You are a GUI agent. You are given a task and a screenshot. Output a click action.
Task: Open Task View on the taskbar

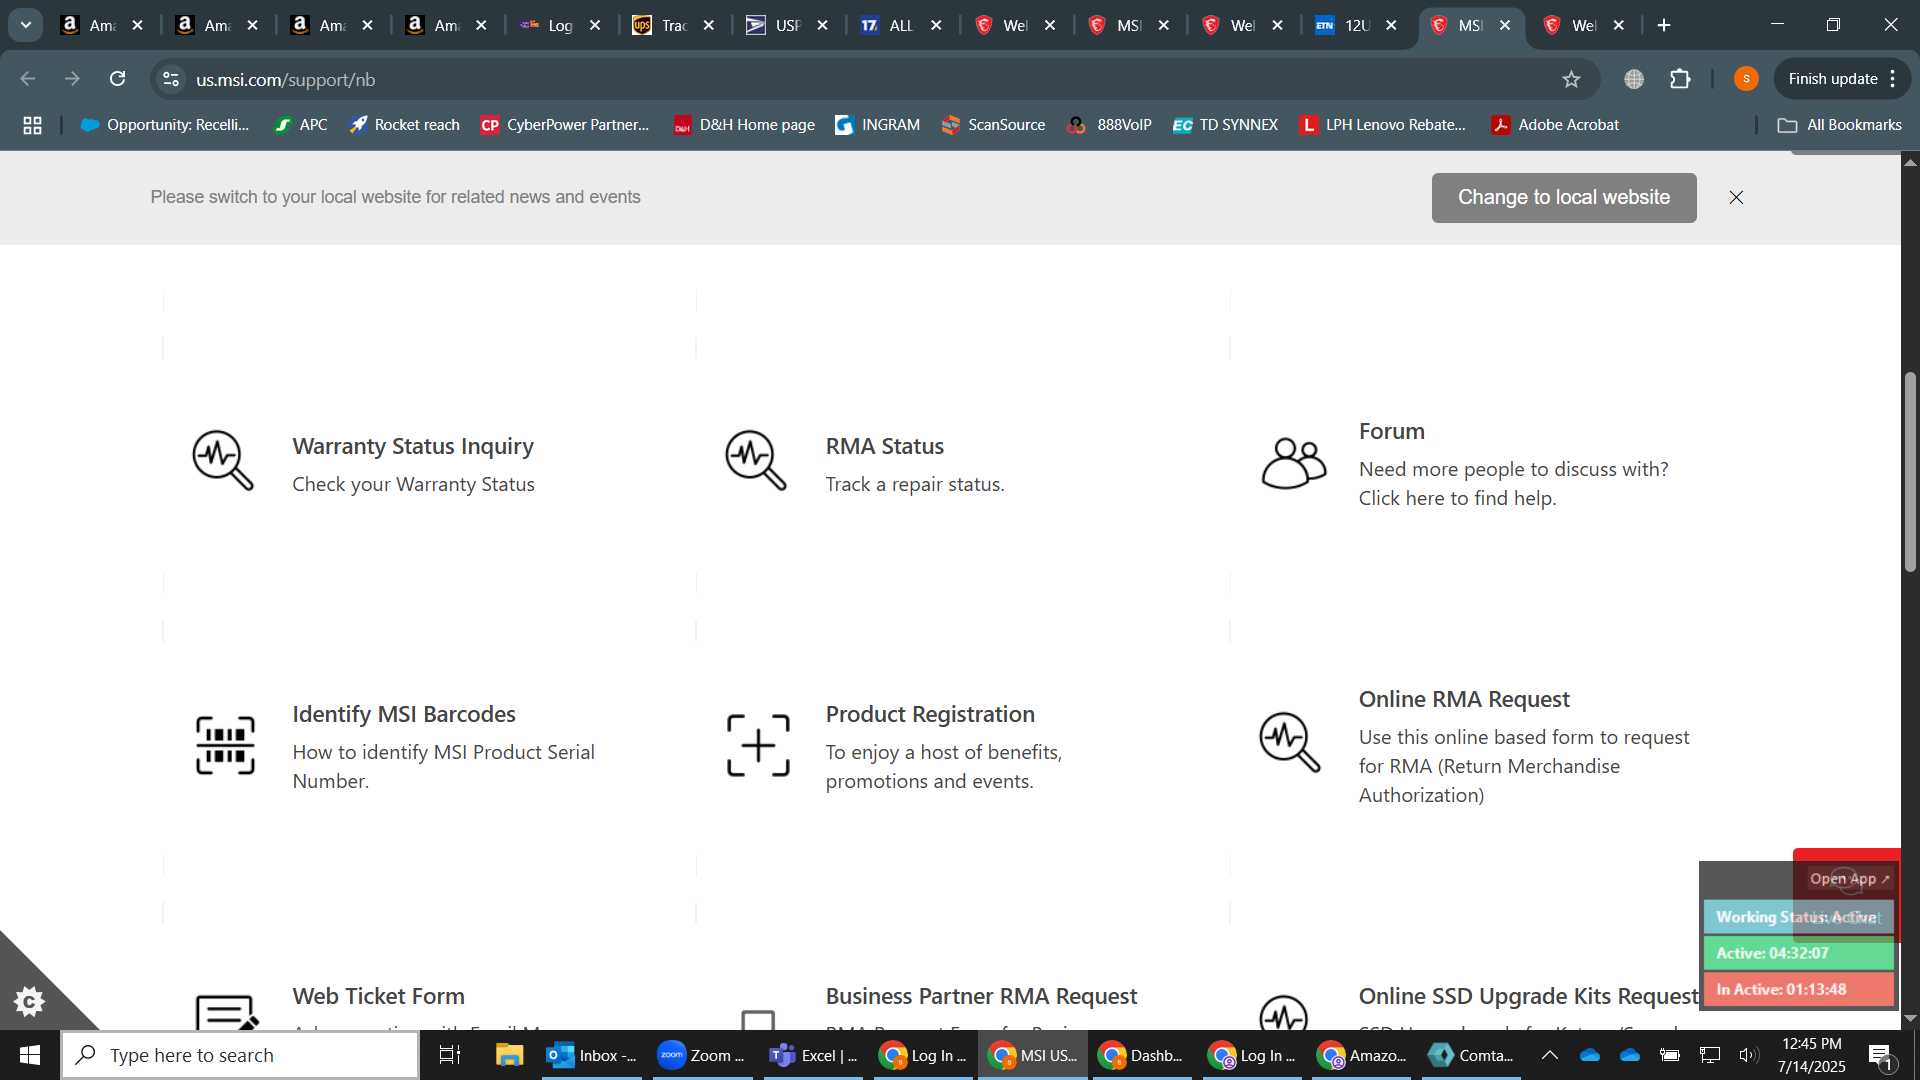[450, 1055]
